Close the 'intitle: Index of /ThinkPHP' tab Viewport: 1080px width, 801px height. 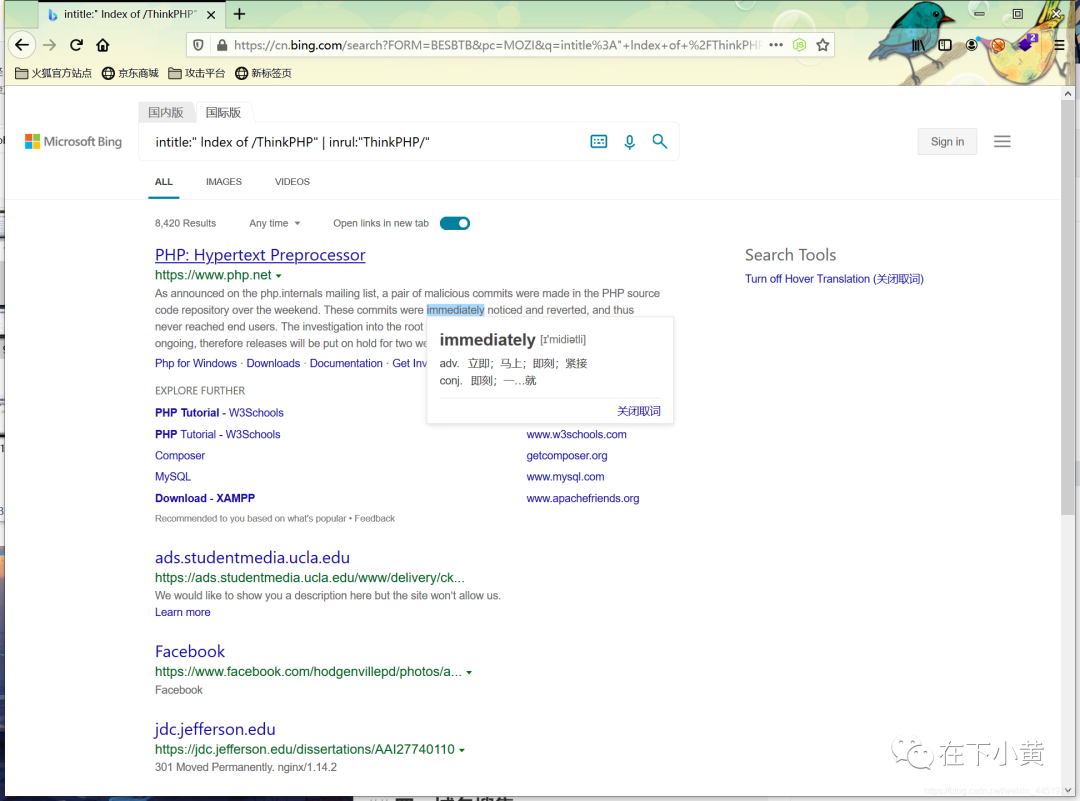click(211, 14)
